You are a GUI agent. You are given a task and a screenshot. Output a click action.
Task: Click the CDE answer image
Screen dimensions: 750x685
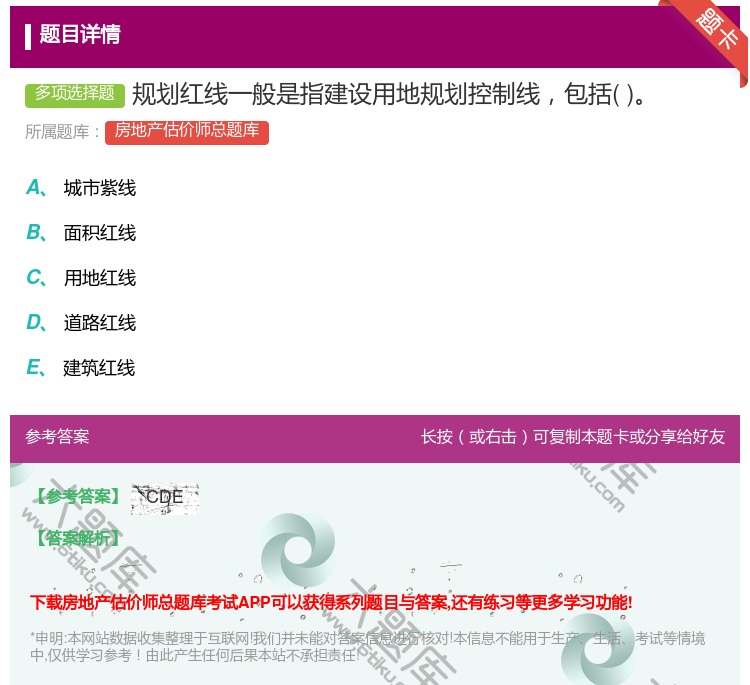pos(165,498)
